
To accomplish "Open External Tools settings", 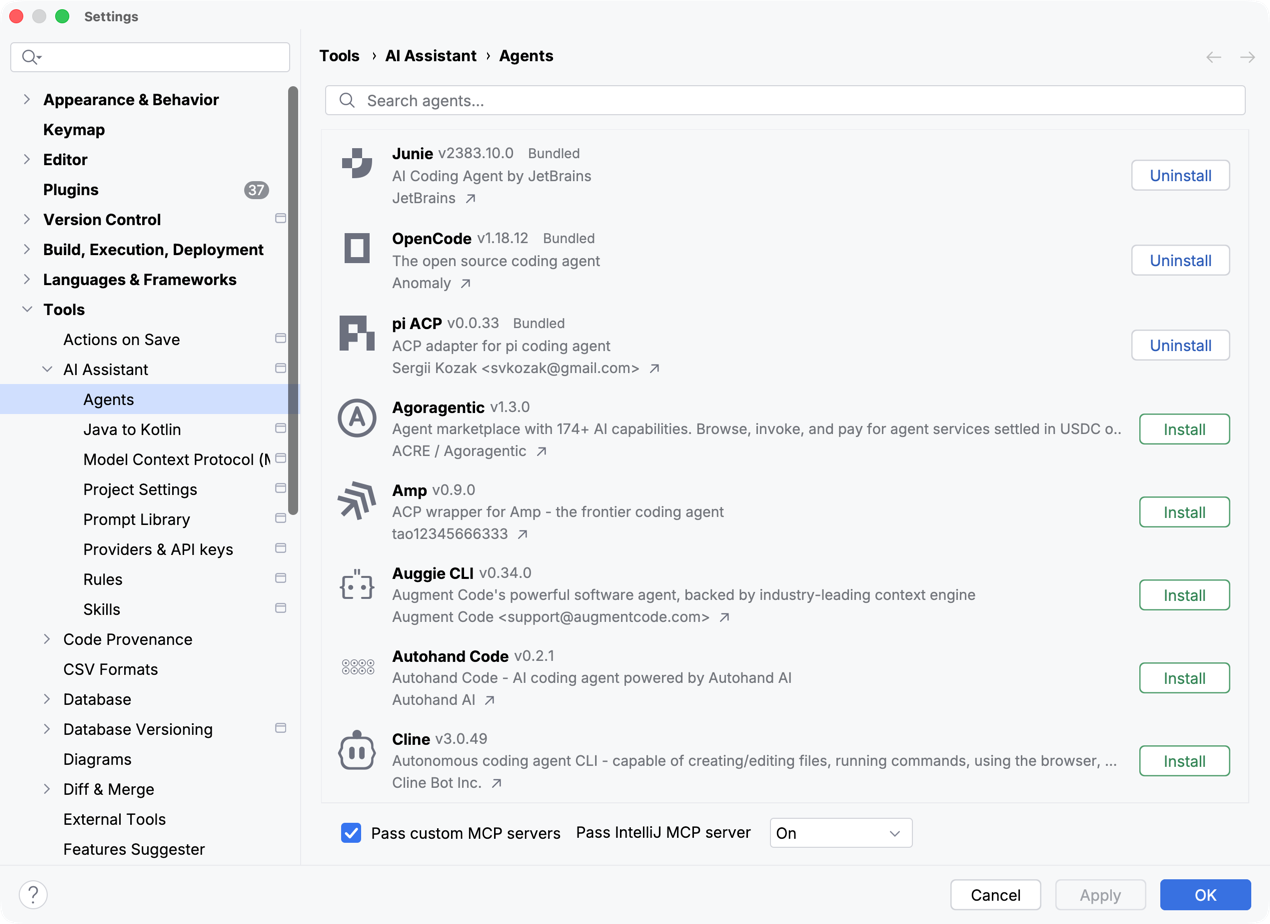I will click(114, 820).
